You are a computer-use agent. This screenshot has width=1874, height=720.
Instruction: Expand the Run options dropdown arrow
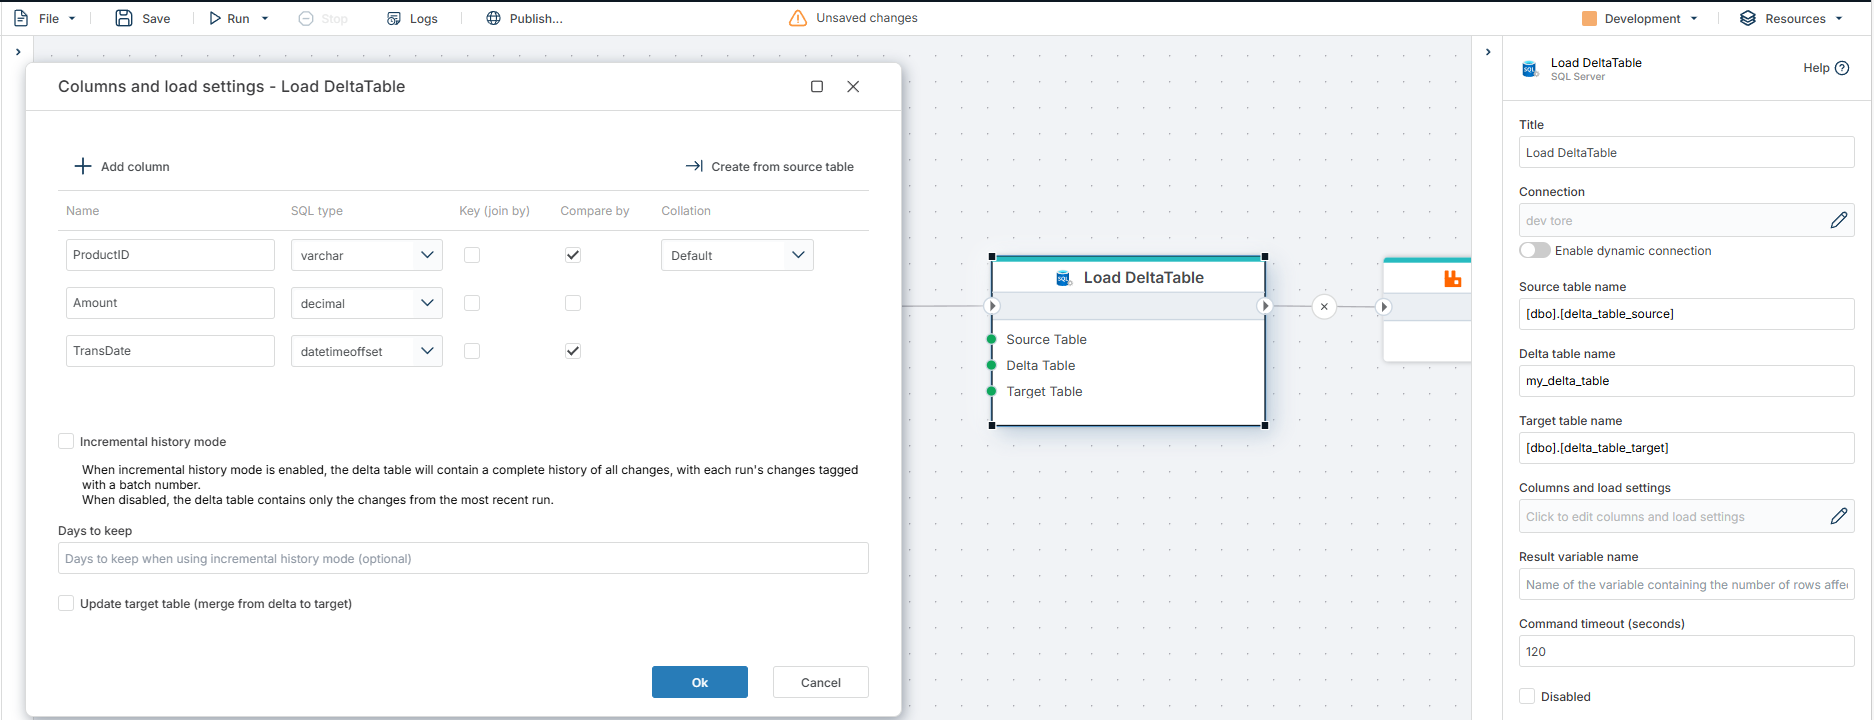click(265, 18)
